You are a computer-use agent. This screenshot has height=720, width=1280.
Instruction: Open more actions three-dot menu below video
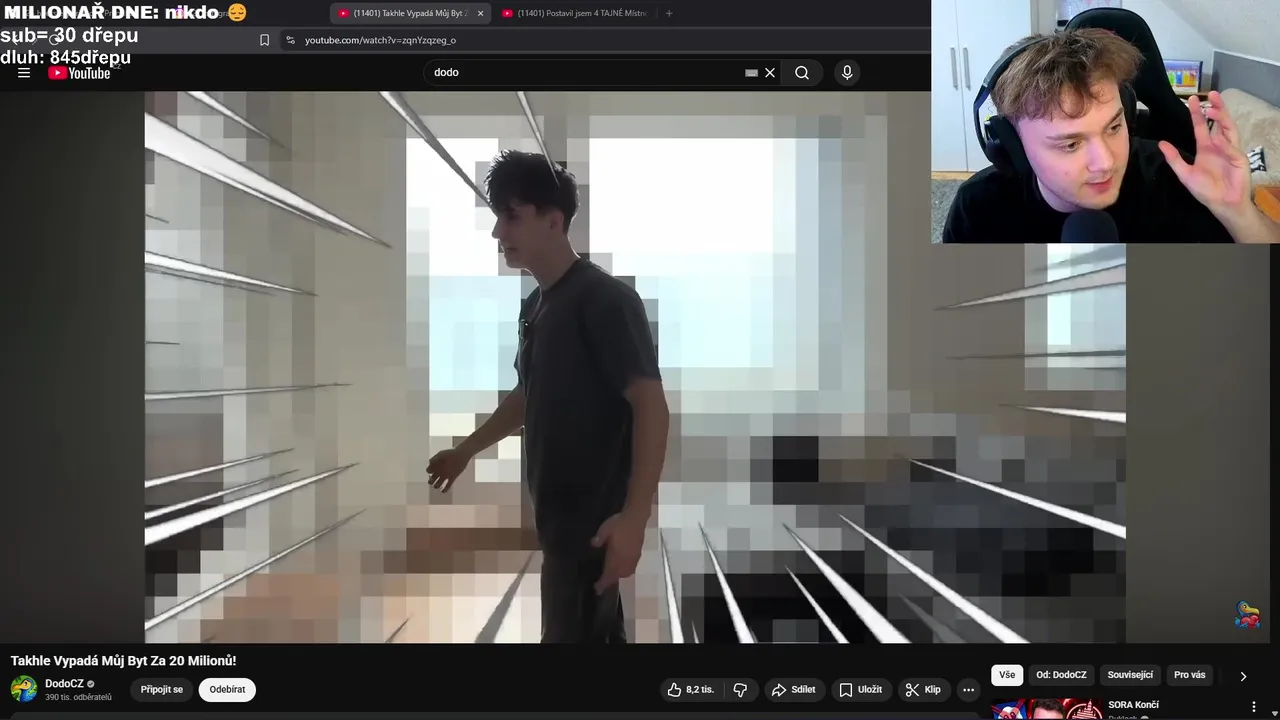coord(968,689)
